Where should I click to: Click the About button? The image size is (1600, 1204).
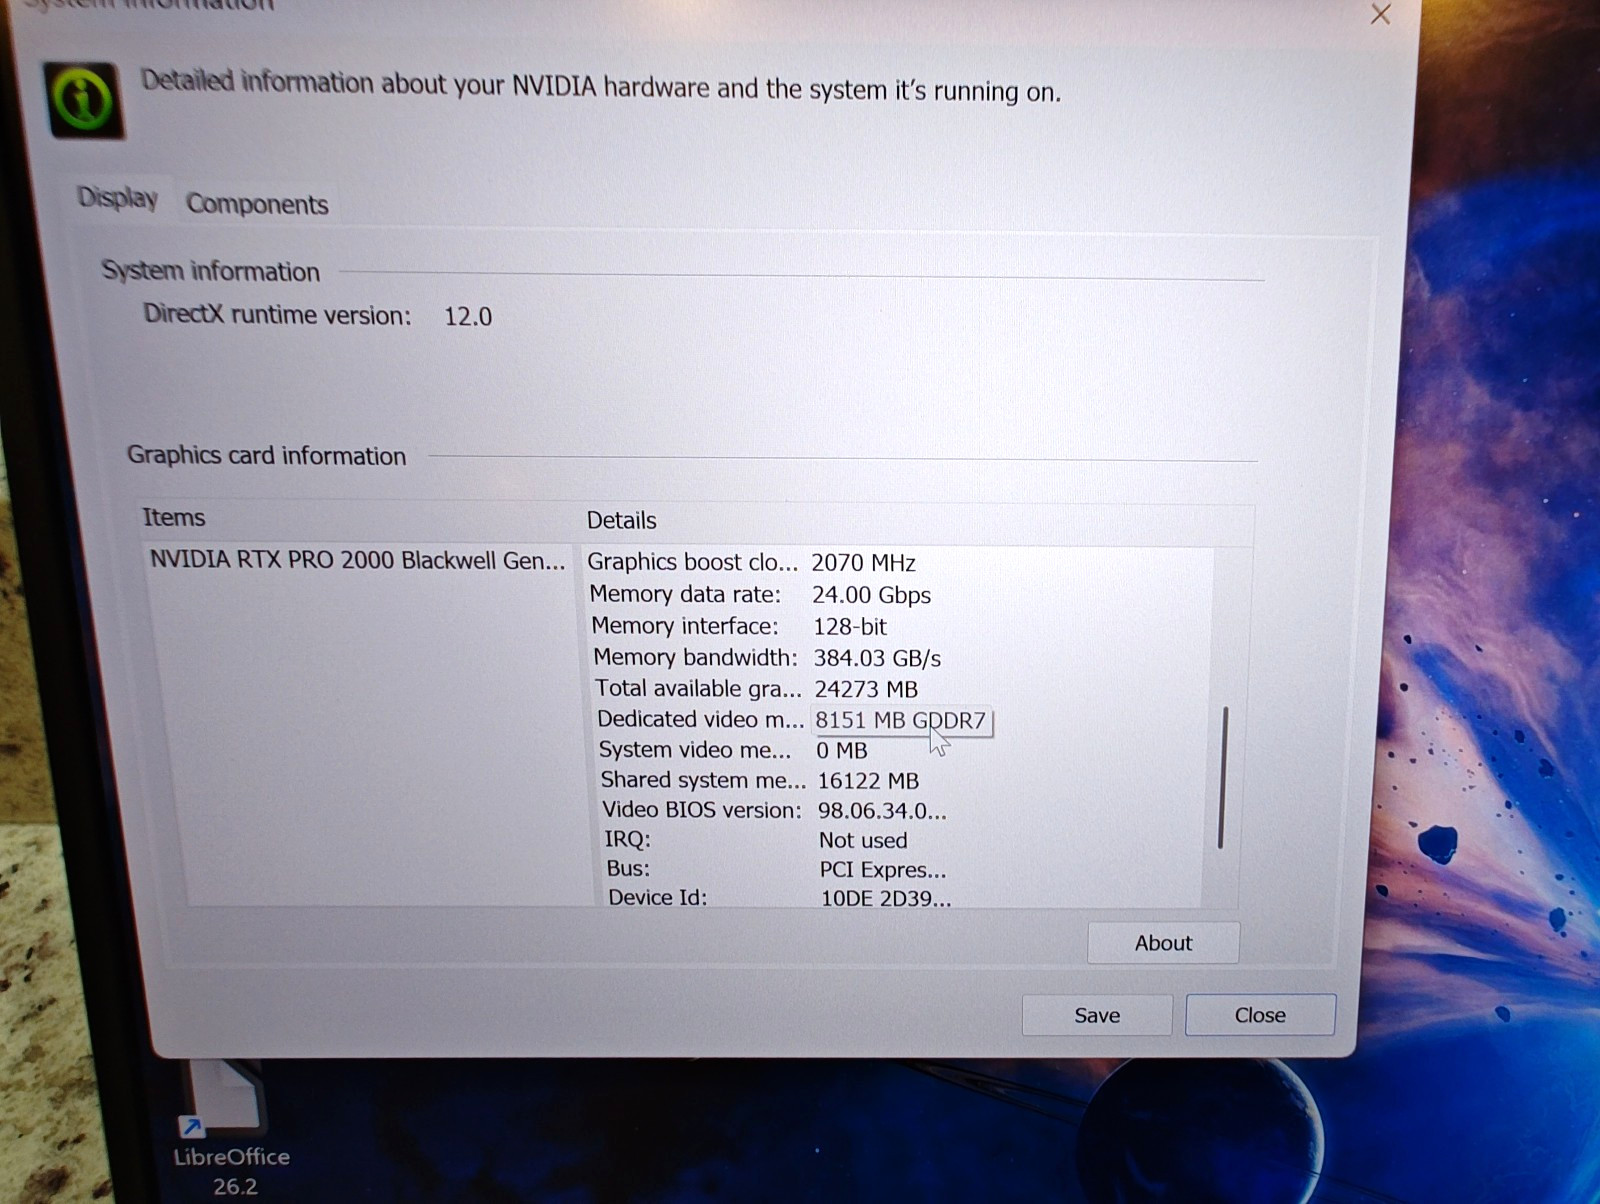(x=1163, y=943)
